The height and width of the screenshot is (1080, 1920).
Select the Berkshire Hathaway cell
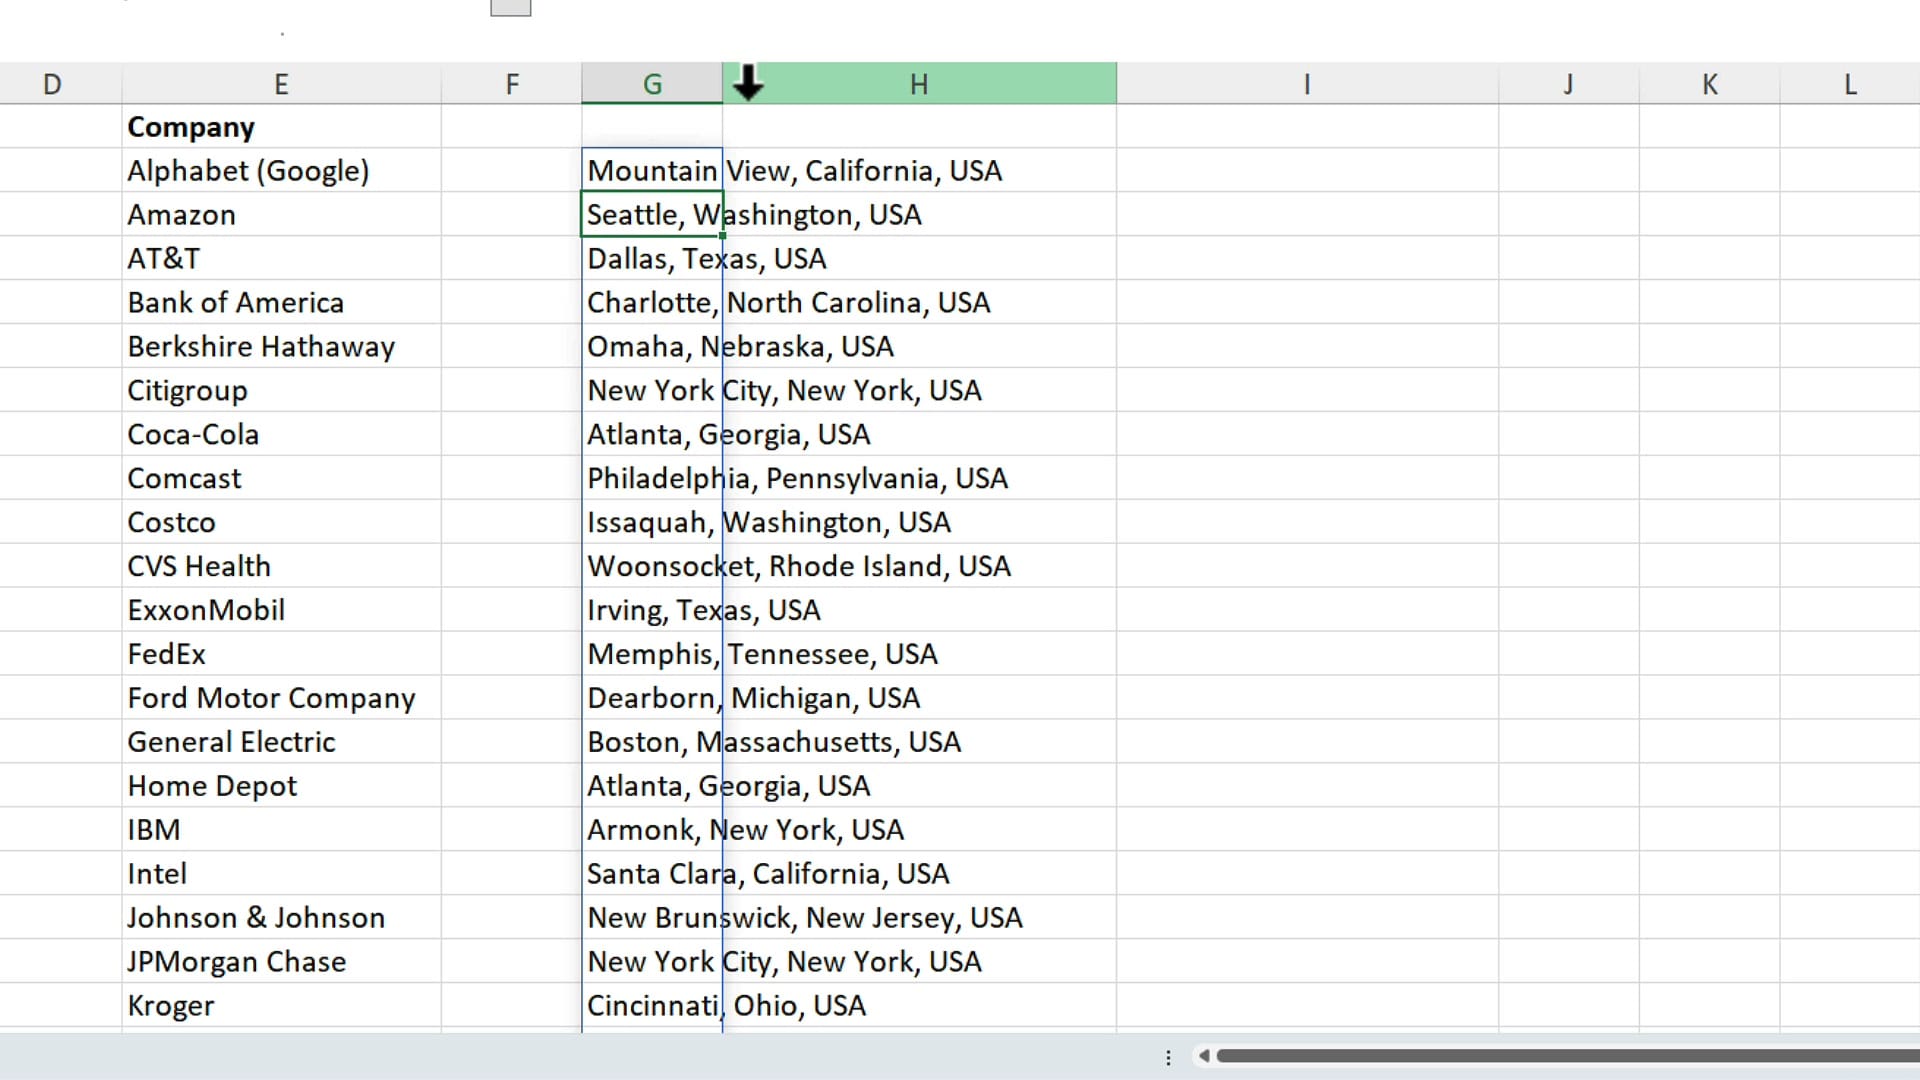(x=261, y=346)
